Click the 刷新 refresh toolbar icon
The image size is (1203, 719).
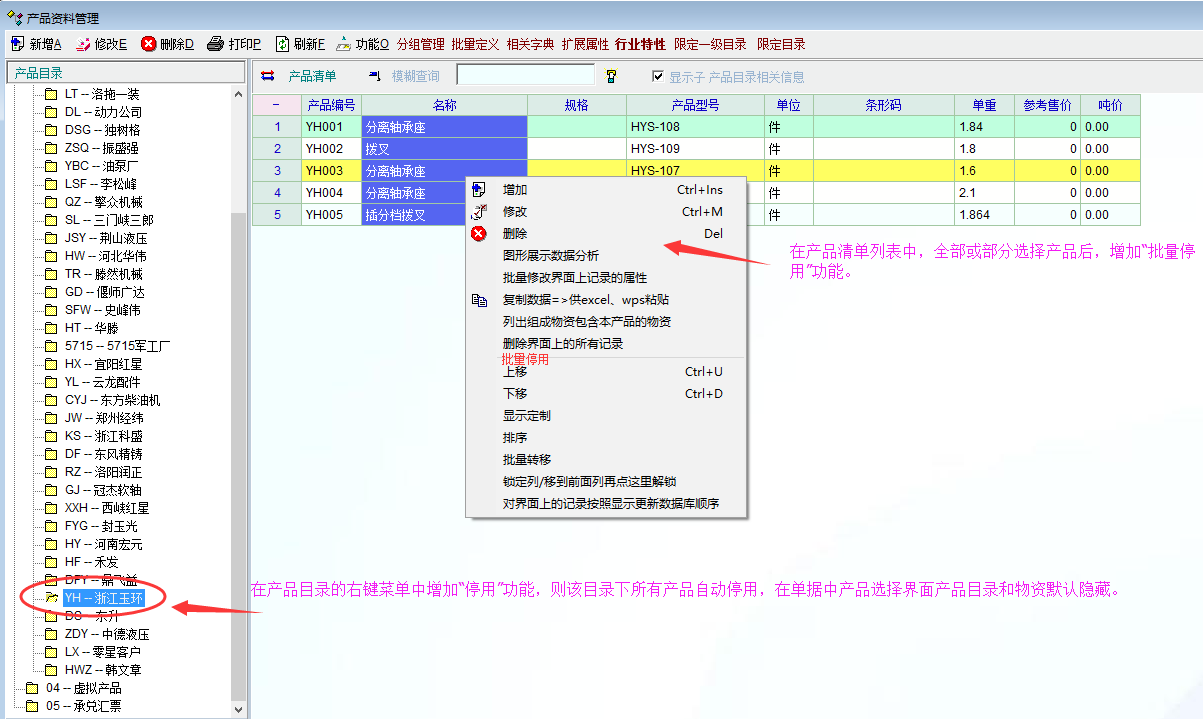(x=283, y=44)
